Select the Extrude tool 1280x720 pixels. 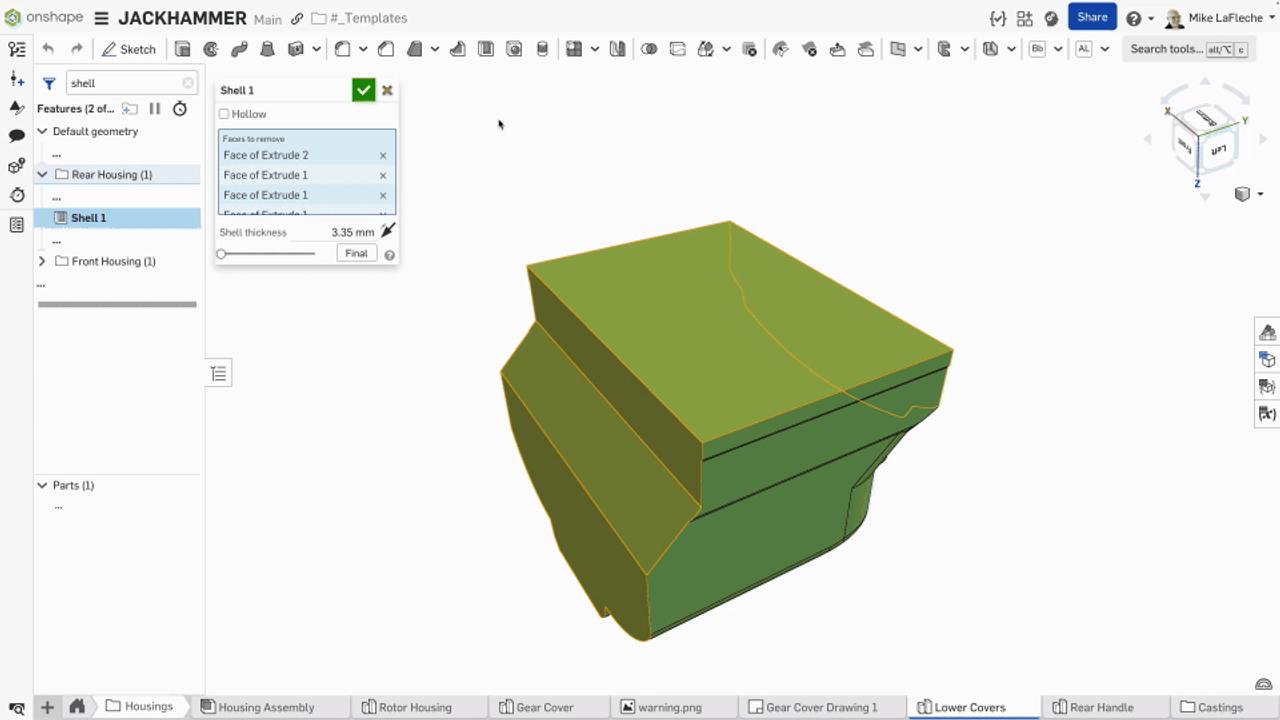pos(183,48)
